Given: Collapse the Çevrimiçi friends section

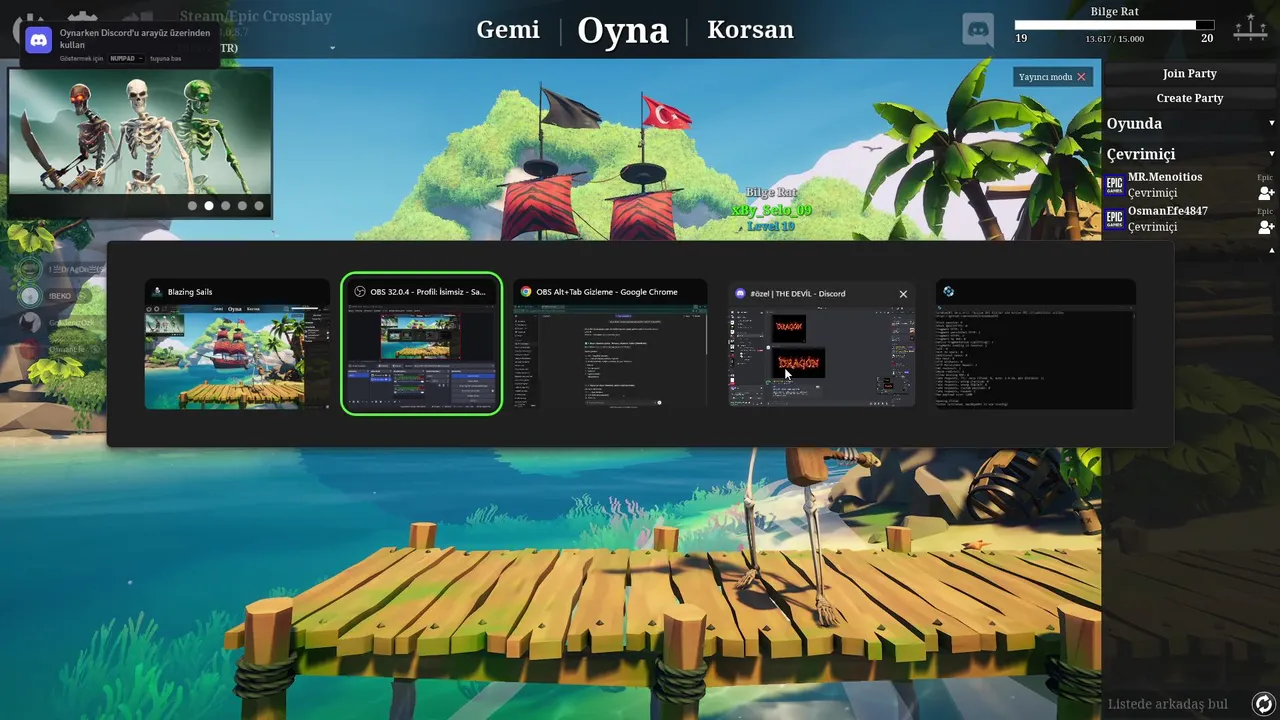Looking at the screenshot, I should (1272, 154).
